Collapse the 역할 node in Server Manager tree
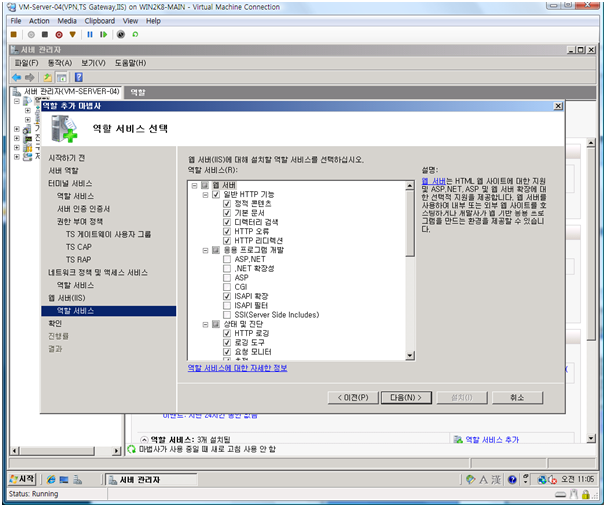 click(x=17, y=101)
